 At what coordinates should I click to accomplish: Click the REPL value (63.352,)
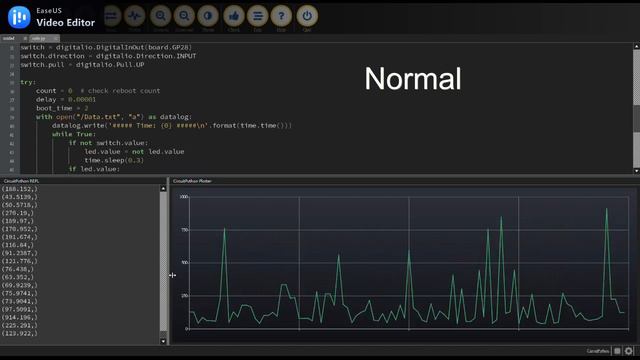tap(18, 277)
